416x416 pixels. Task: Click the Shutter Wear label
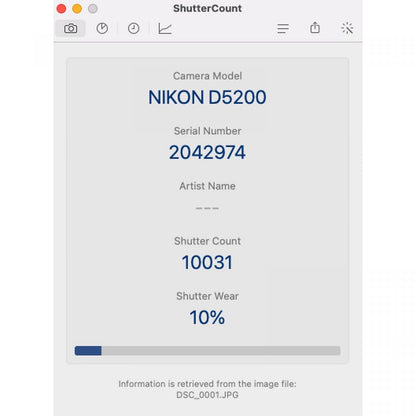click(x=207, y=296)
